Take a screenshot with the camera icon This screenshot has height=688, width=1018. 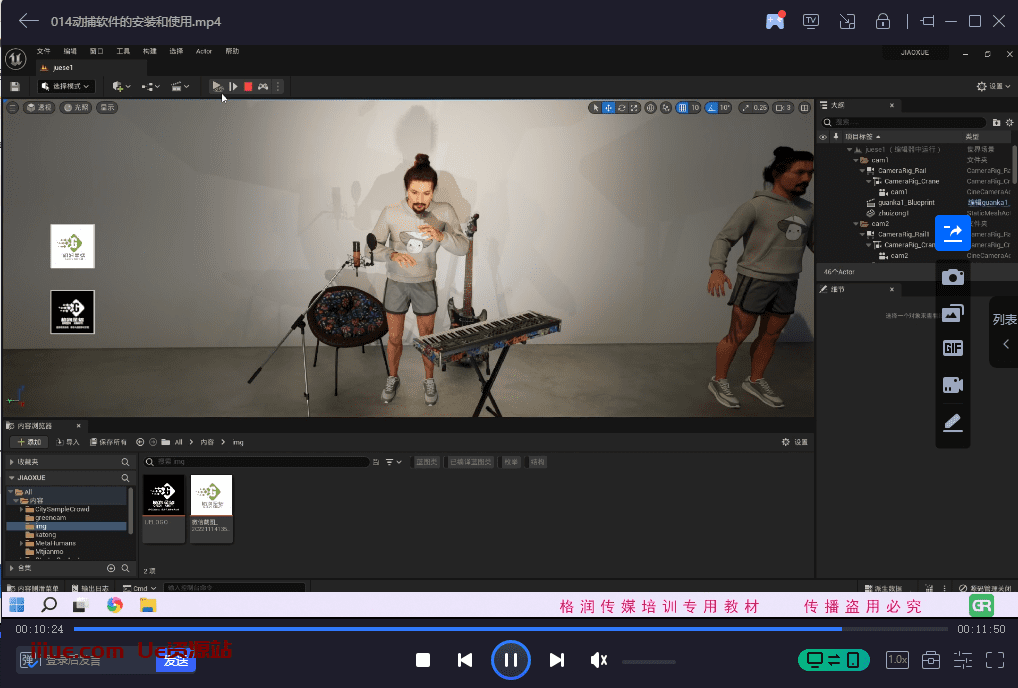[x=953, y=277]
